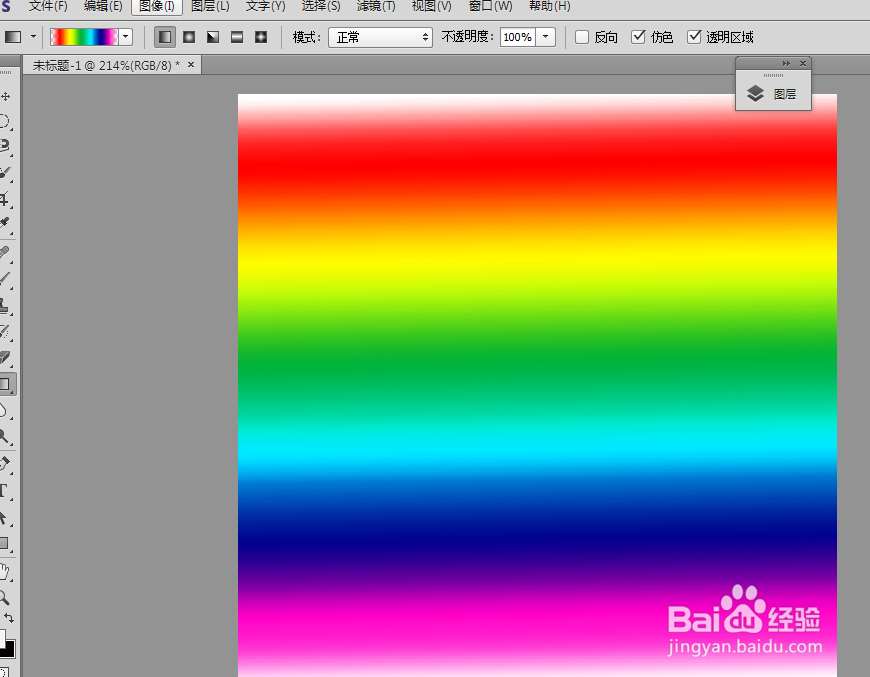870x677 pixels.
Task: Open the gradient picker dropdown arrow
Action: tap(126, 37)
